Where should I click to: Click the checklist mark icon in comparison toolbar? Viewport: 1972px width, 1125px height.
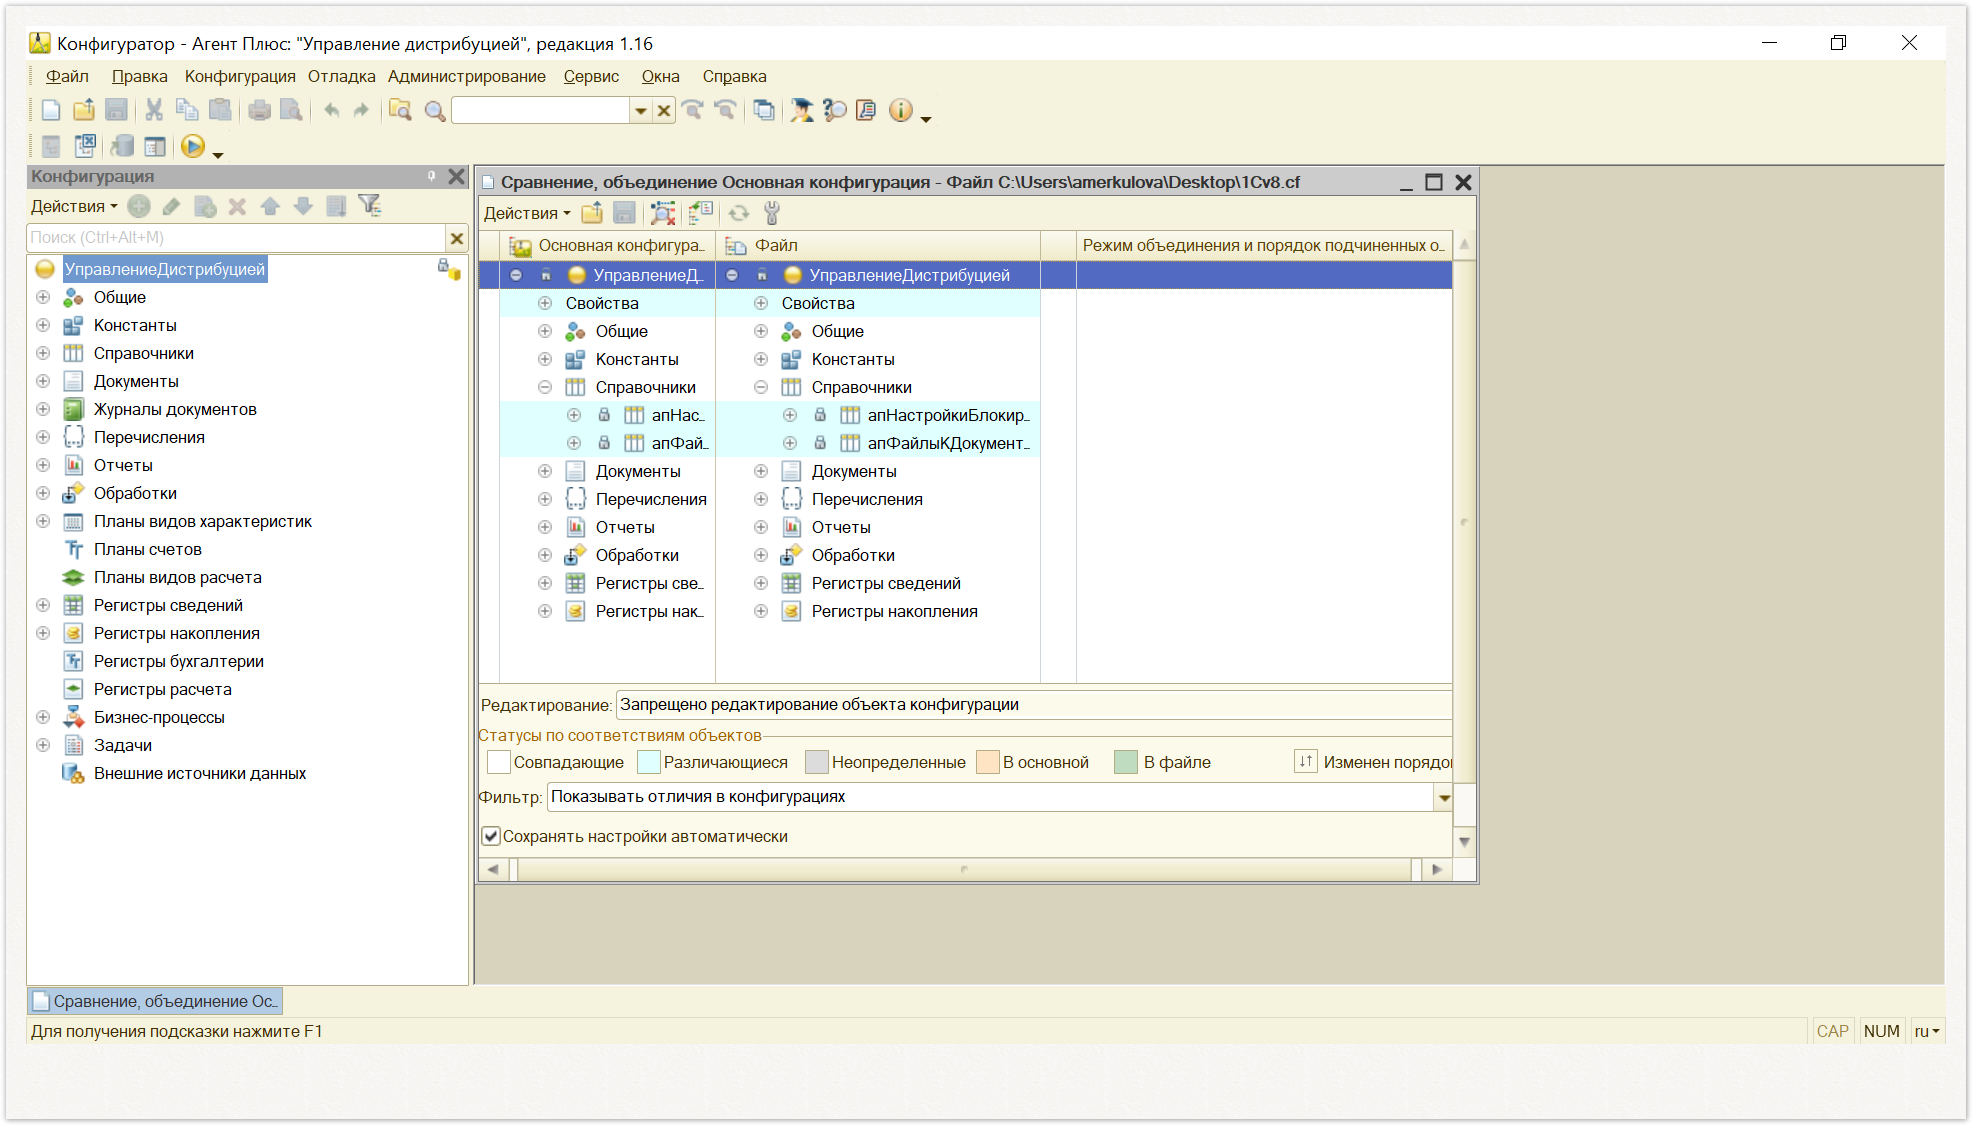[701, 213]
